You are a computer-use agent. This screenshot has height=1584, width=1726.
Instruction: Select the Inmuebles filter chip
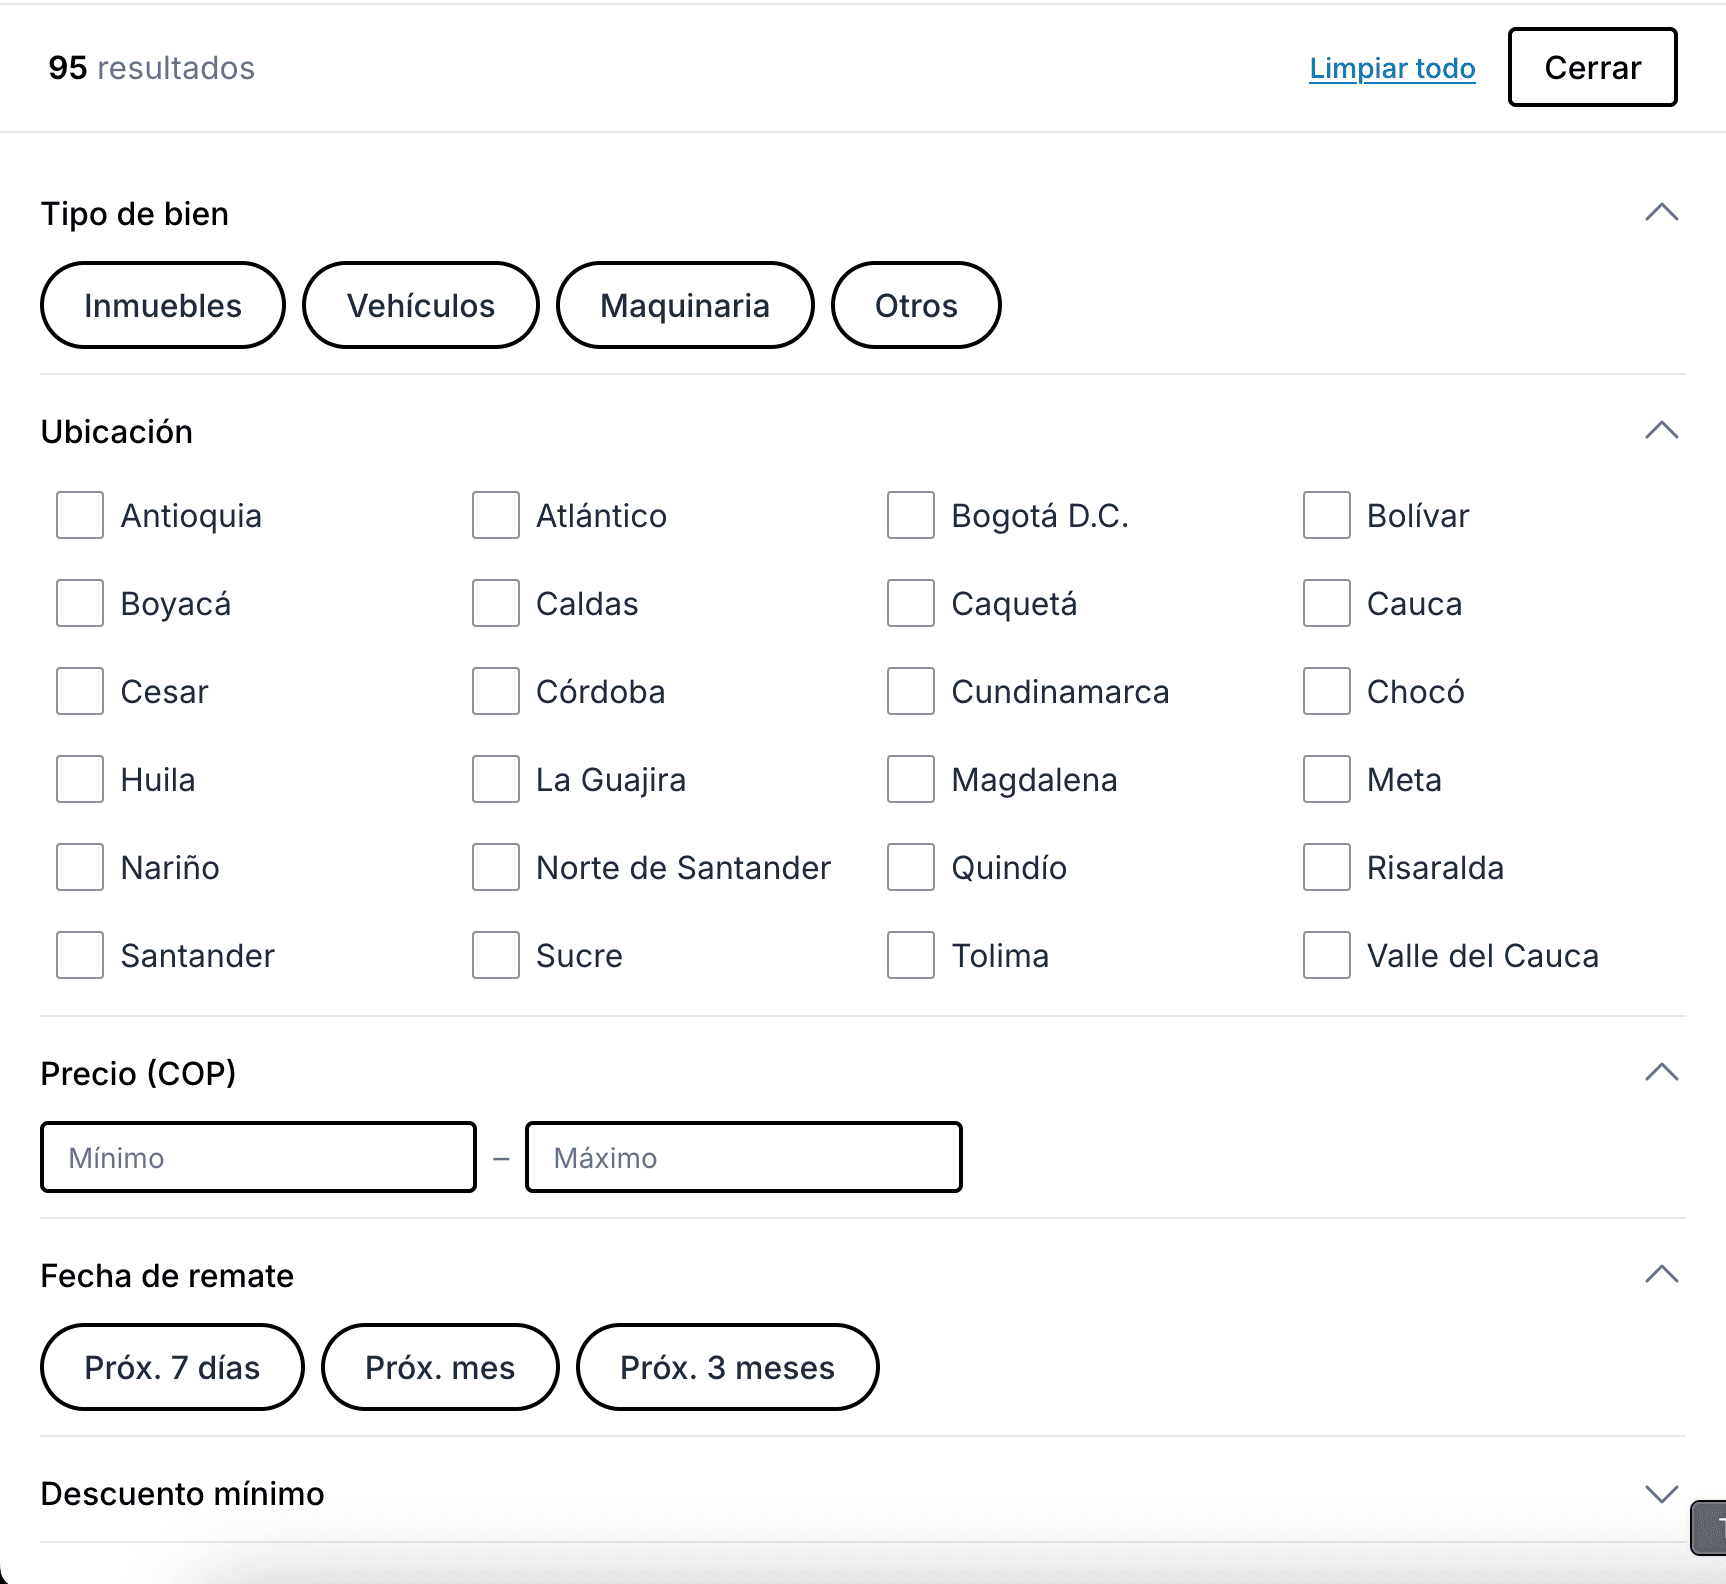[x=163, y=305]
